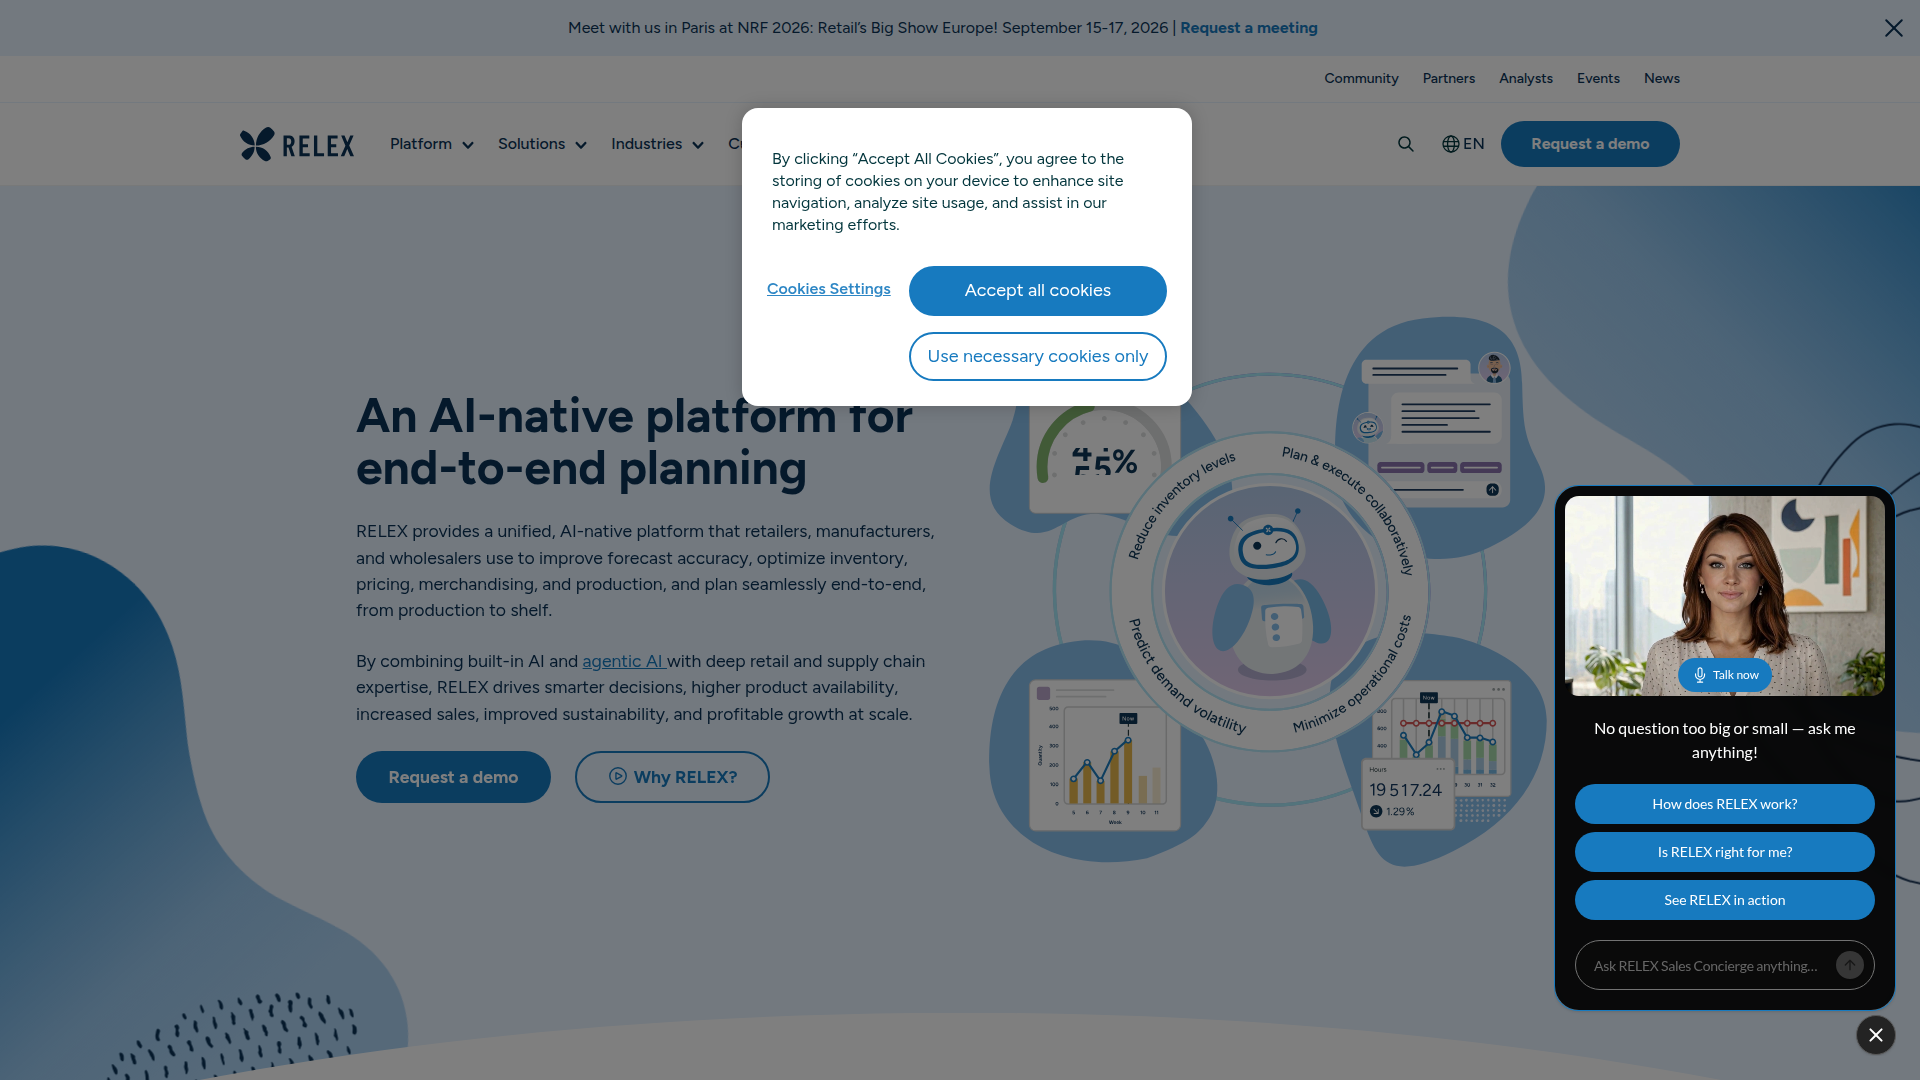Send the concierge message with arrow icon
This screenshot has width=1920, height=1080.
pos(1850,965)
